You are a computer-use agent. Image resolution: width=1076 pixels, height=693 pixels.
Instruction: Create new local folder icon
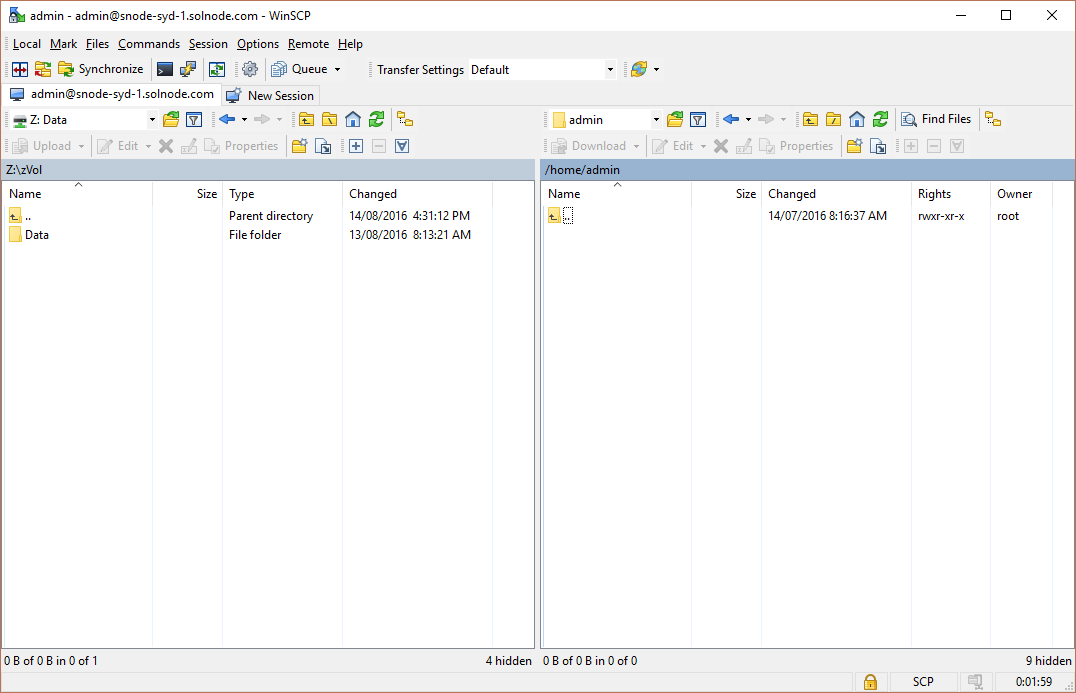[x=299, y=145]
